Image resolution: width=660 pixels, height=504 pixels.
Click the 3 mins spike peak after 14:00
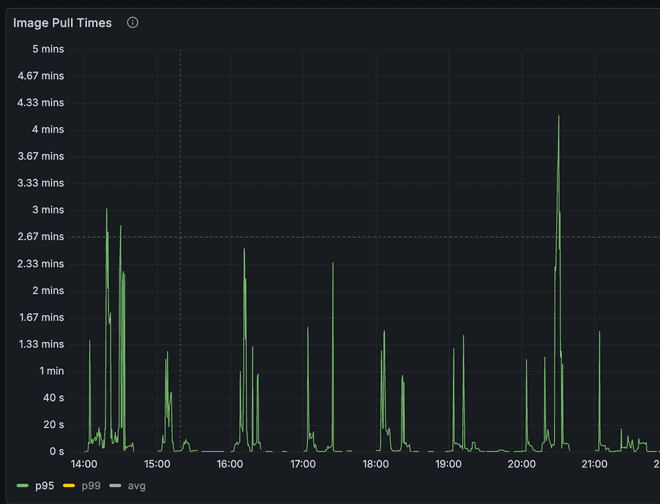tap(107, 209)
